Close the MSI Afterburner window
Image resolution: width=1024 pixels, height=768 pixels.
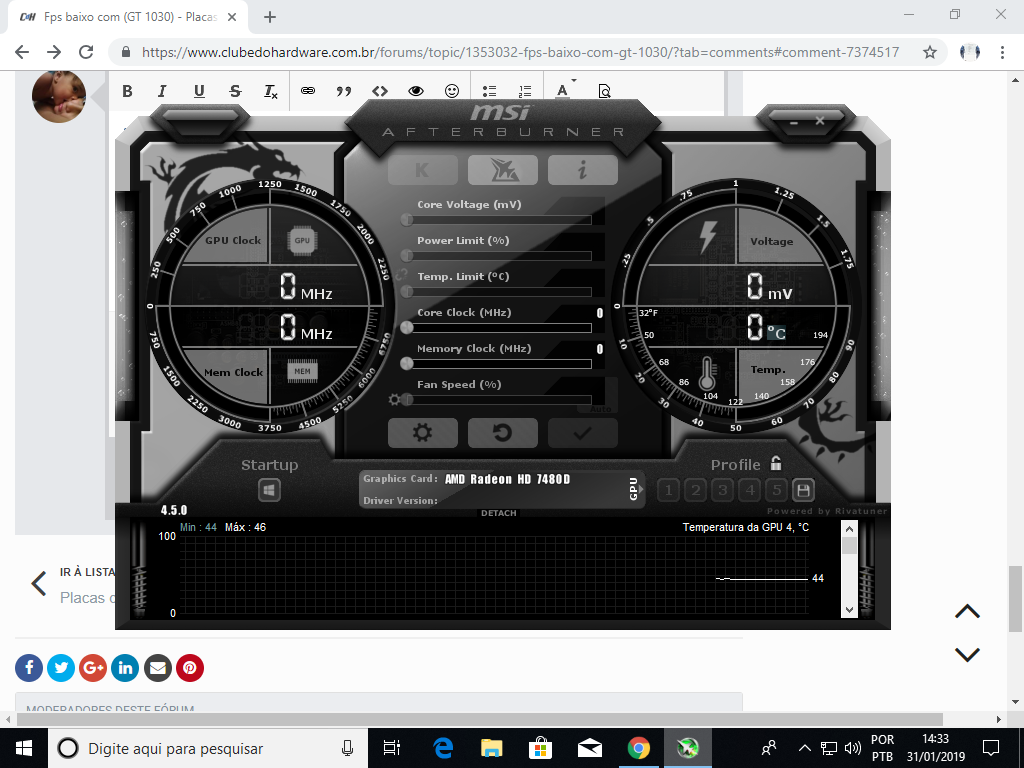[820, 121]
